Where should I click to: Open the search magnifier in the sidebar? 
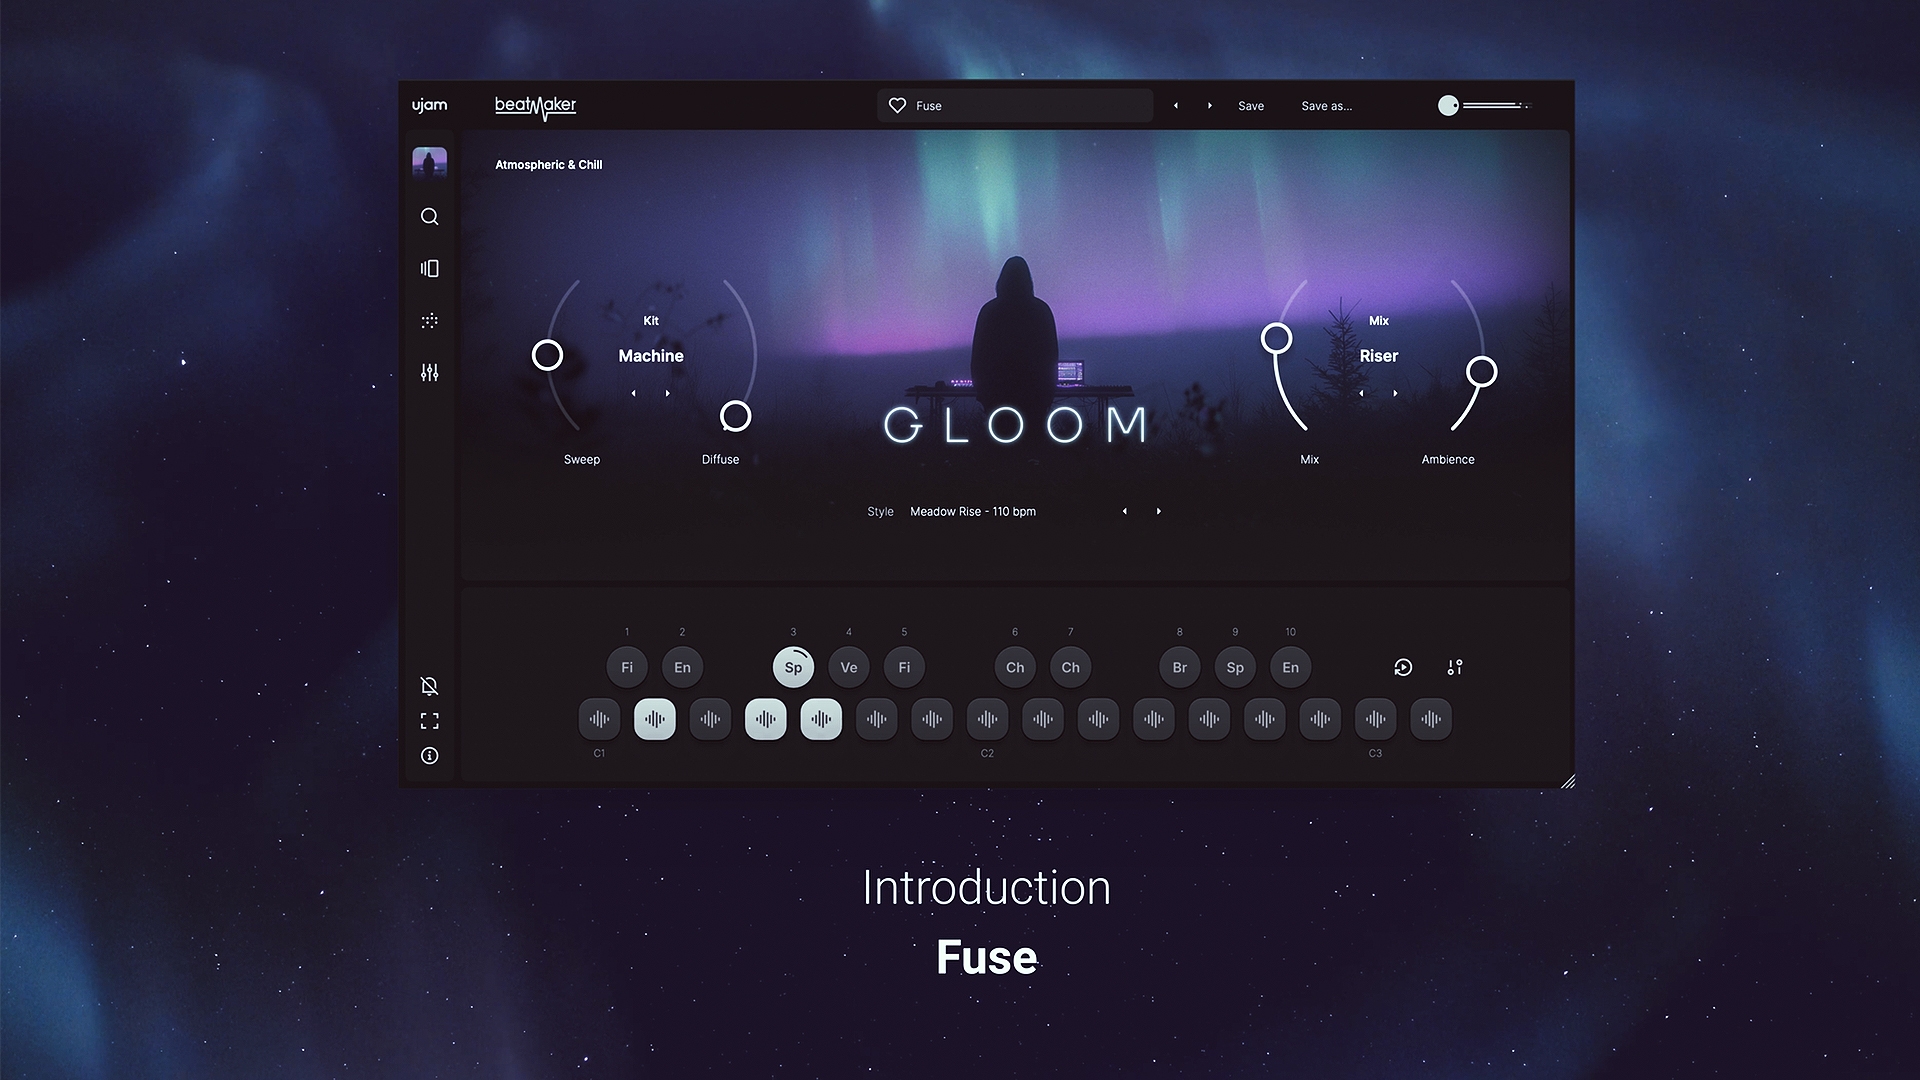(429, 217)
